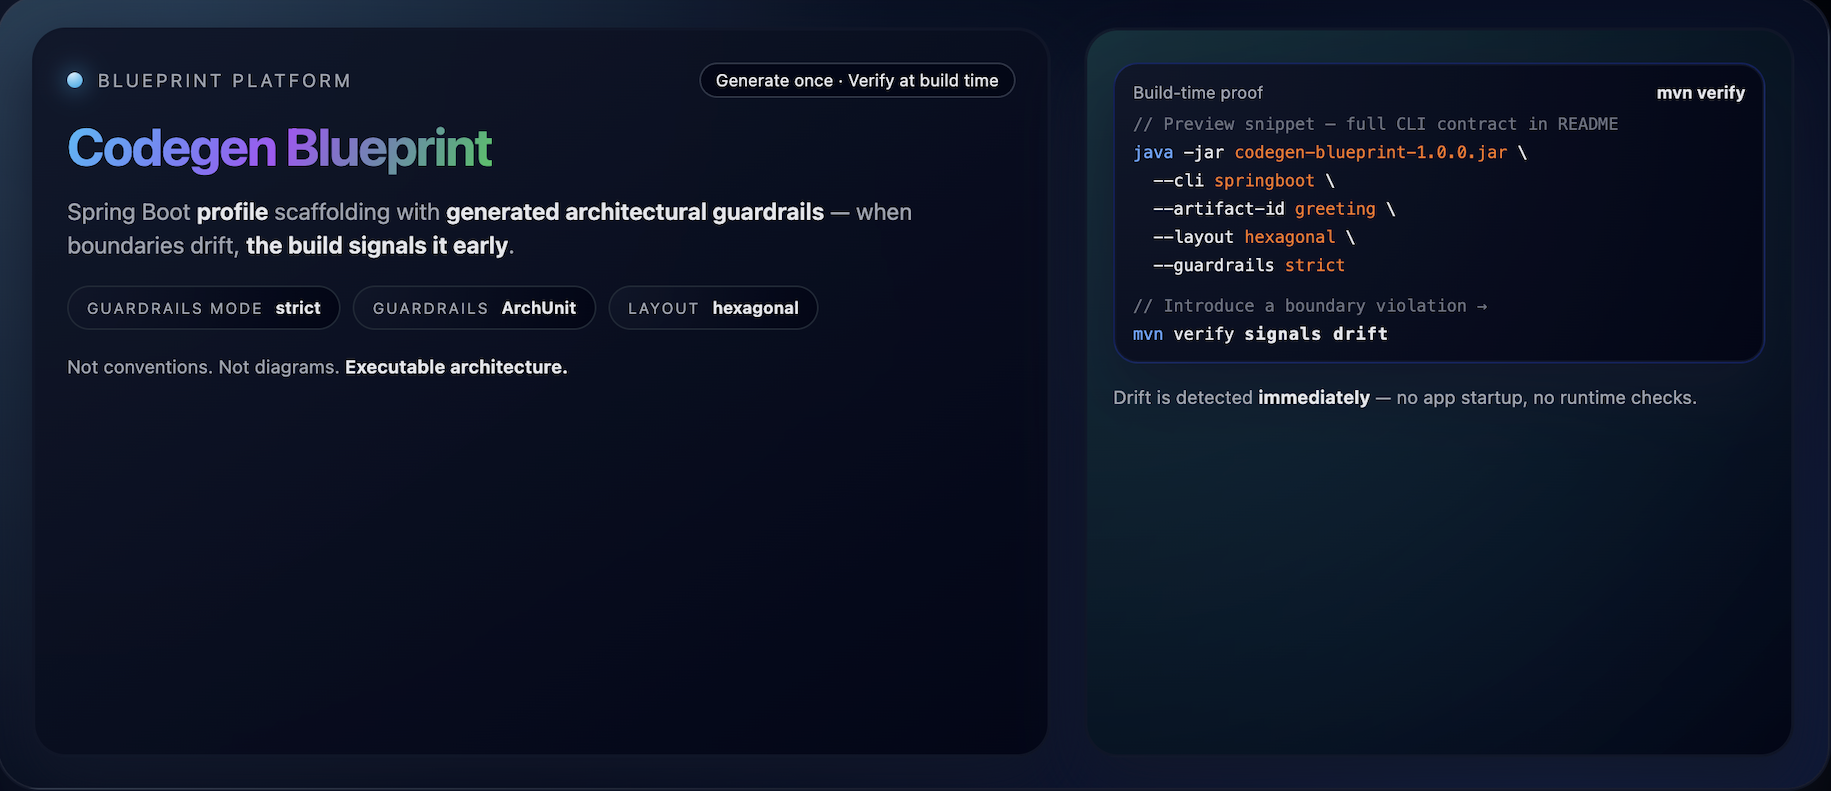Click 'Executable architecture.' bold text
Image resolution: width=1831 pixels, height=791 pixels.
(456, 367)
